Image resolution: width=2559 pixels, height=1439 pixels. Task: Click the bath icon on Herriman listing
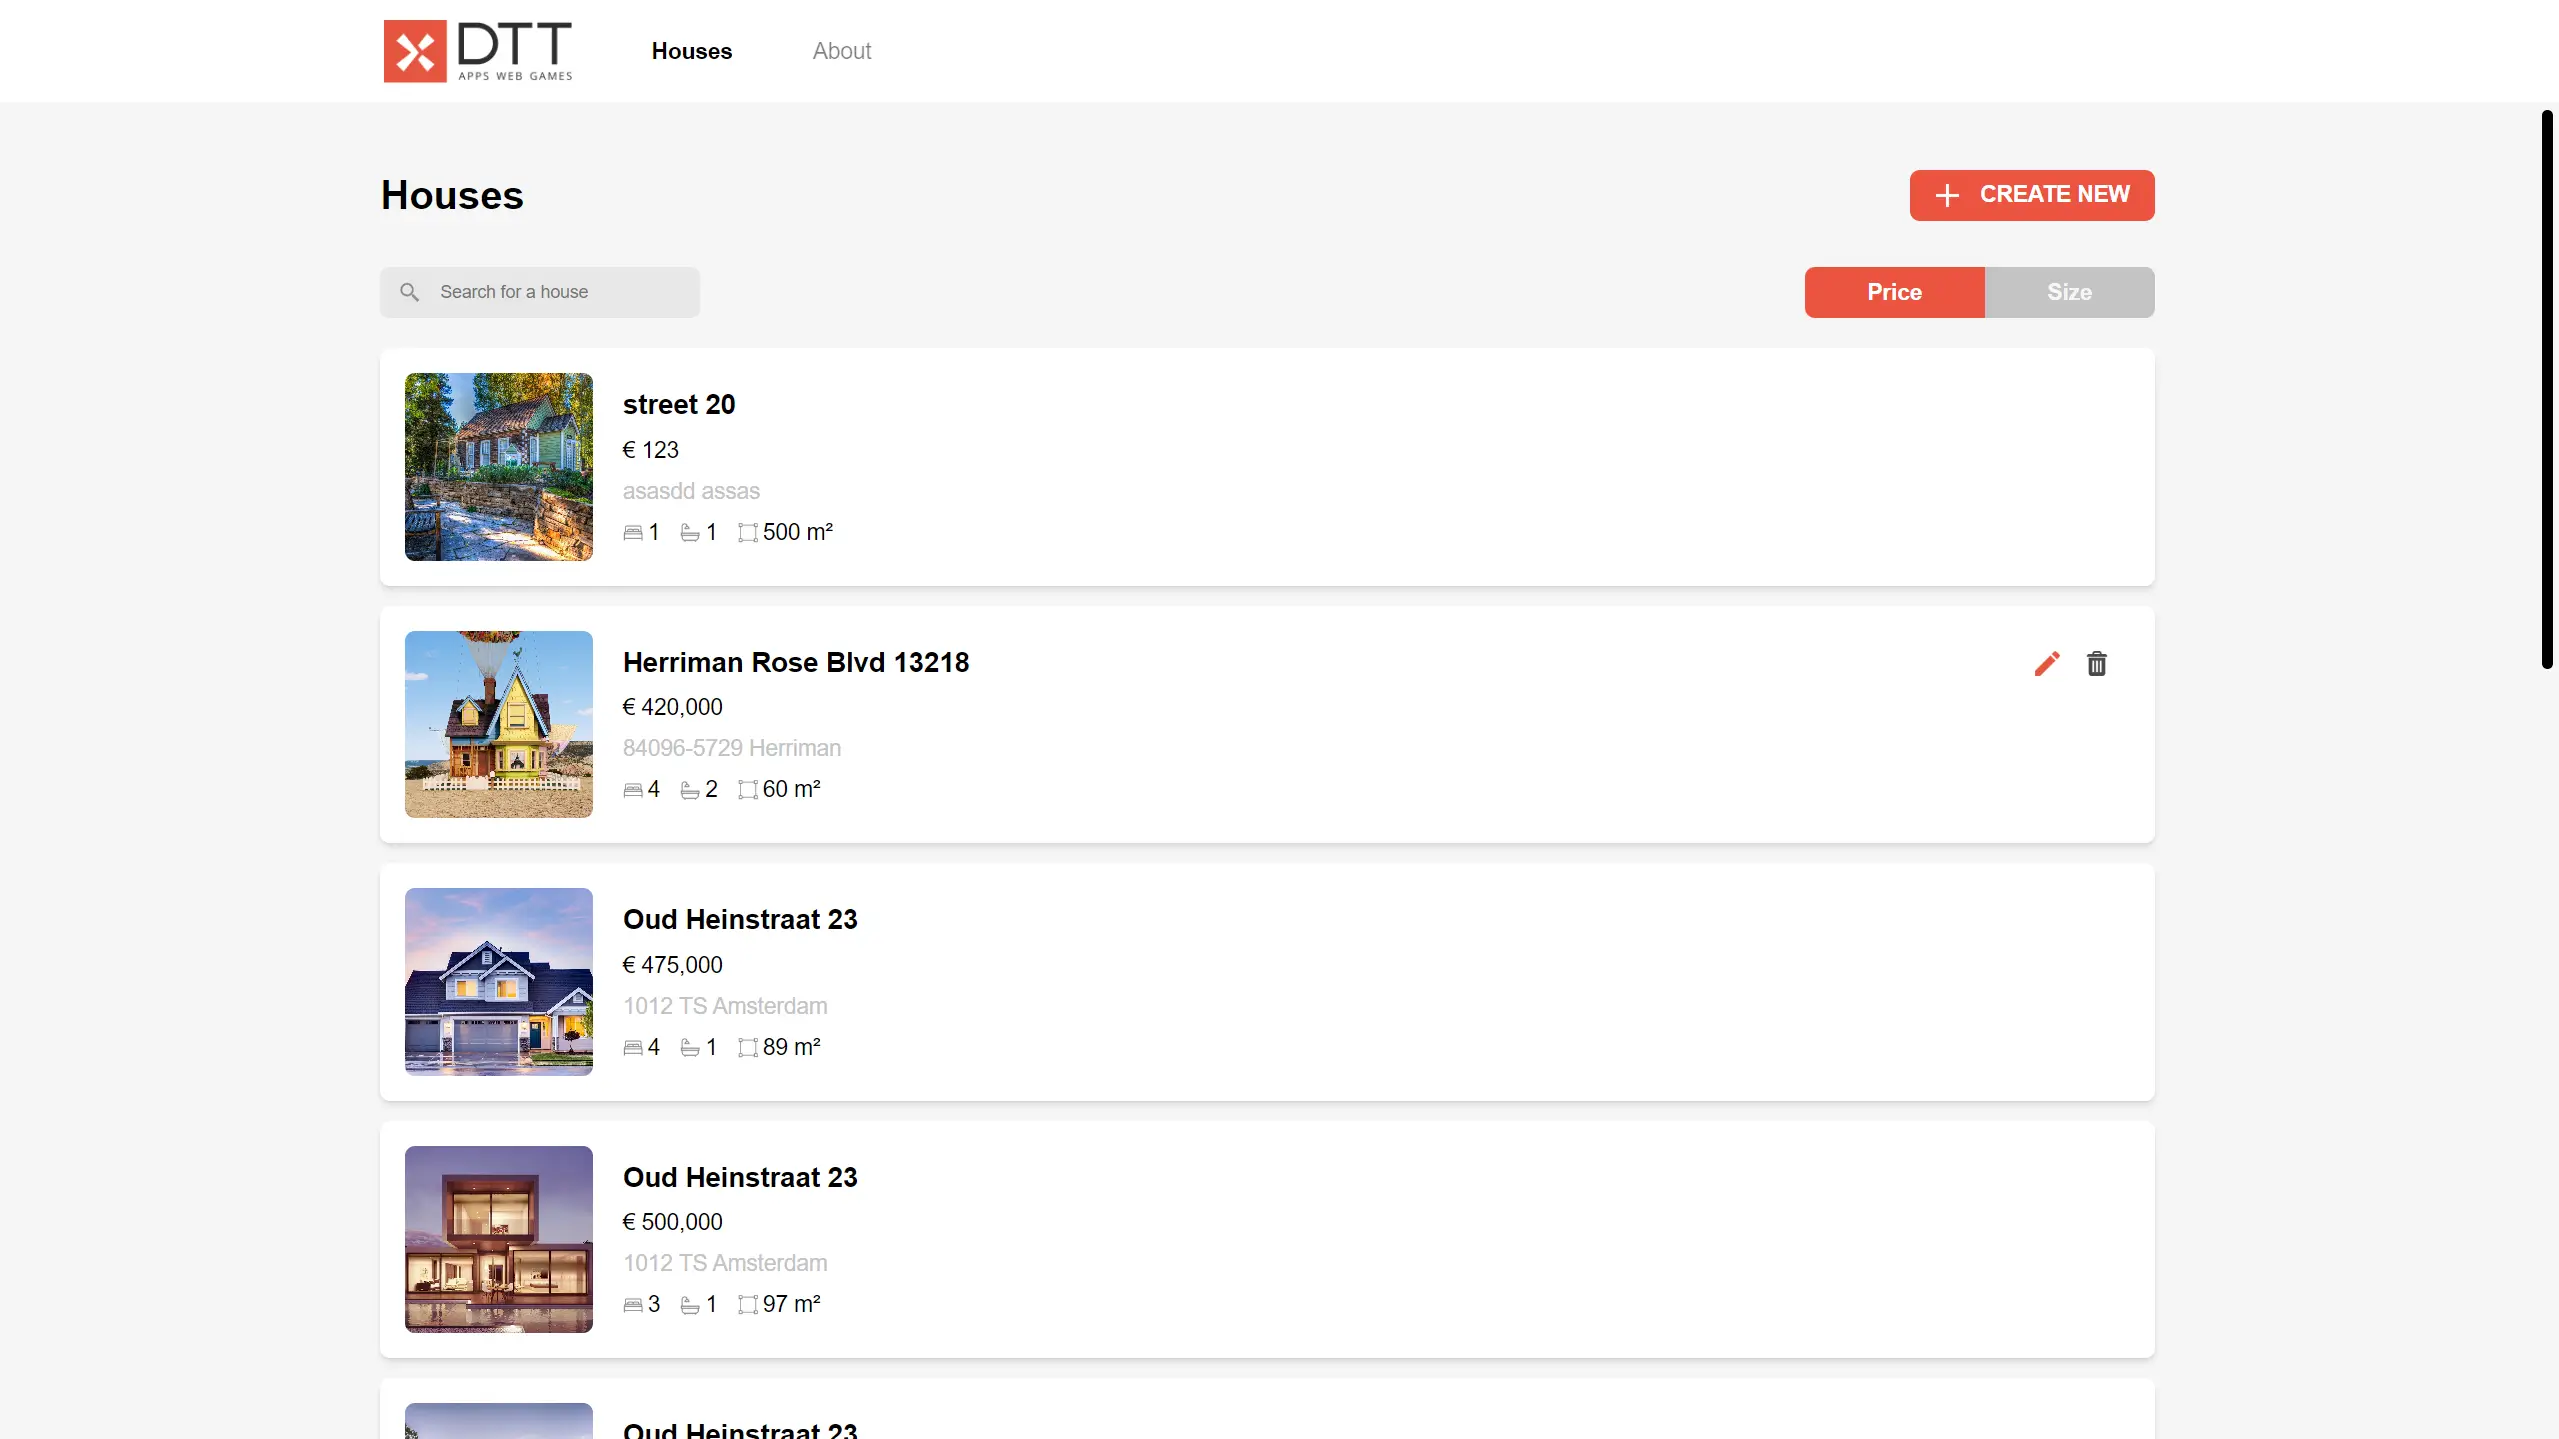tap(690, 790)
